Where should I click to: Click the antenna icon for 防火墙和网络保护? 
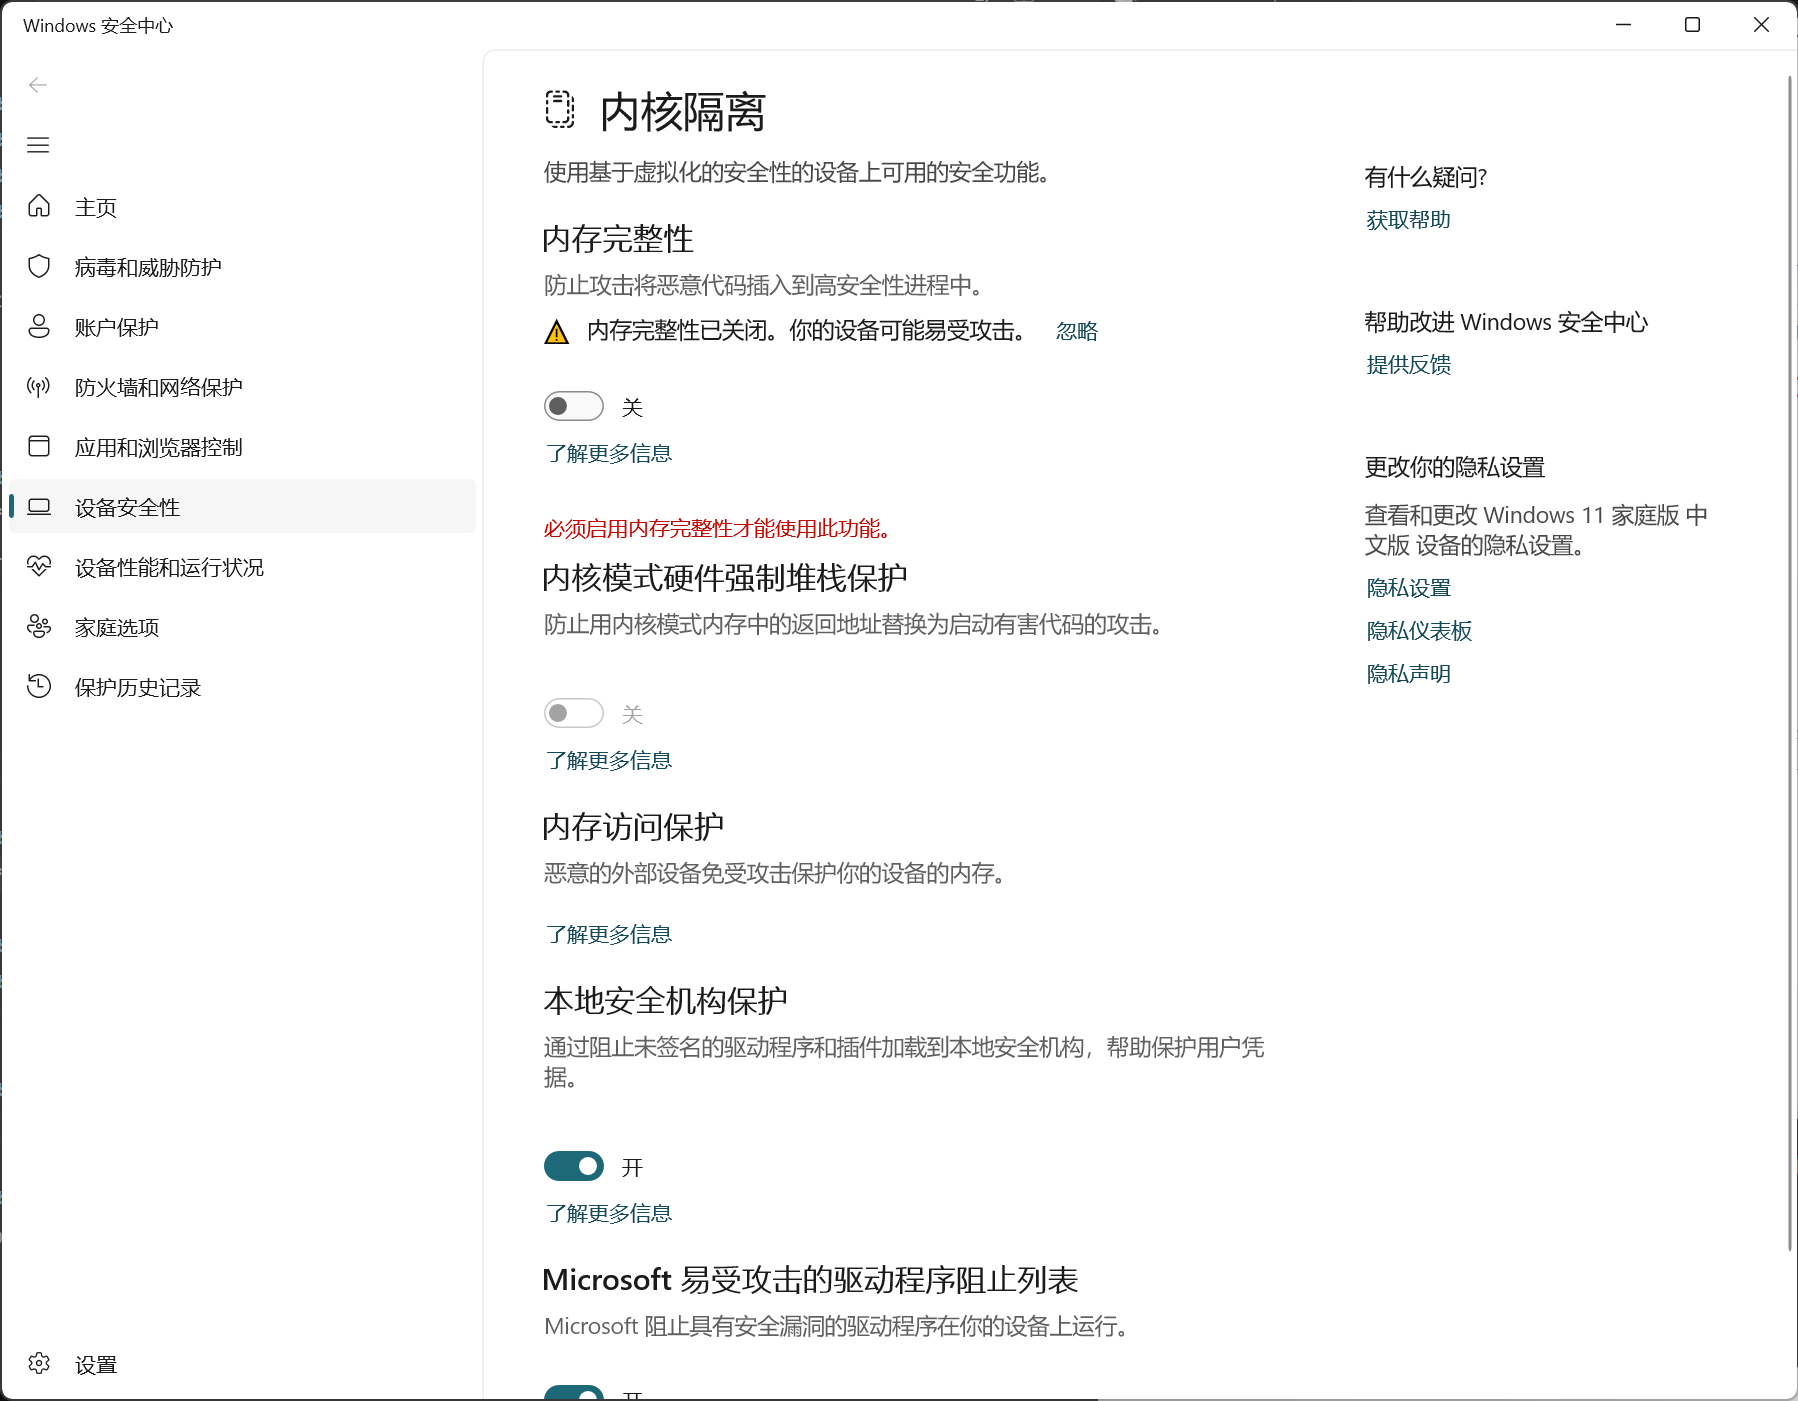click(39, 386)
